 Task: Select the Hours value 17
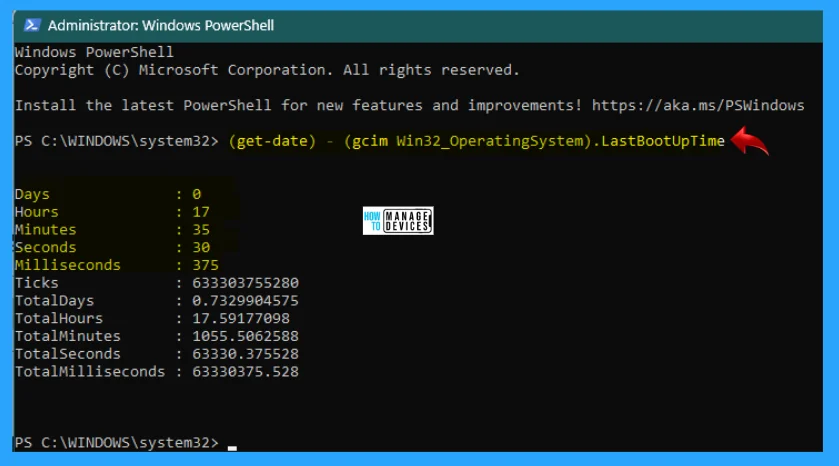[x=201, y=212]
